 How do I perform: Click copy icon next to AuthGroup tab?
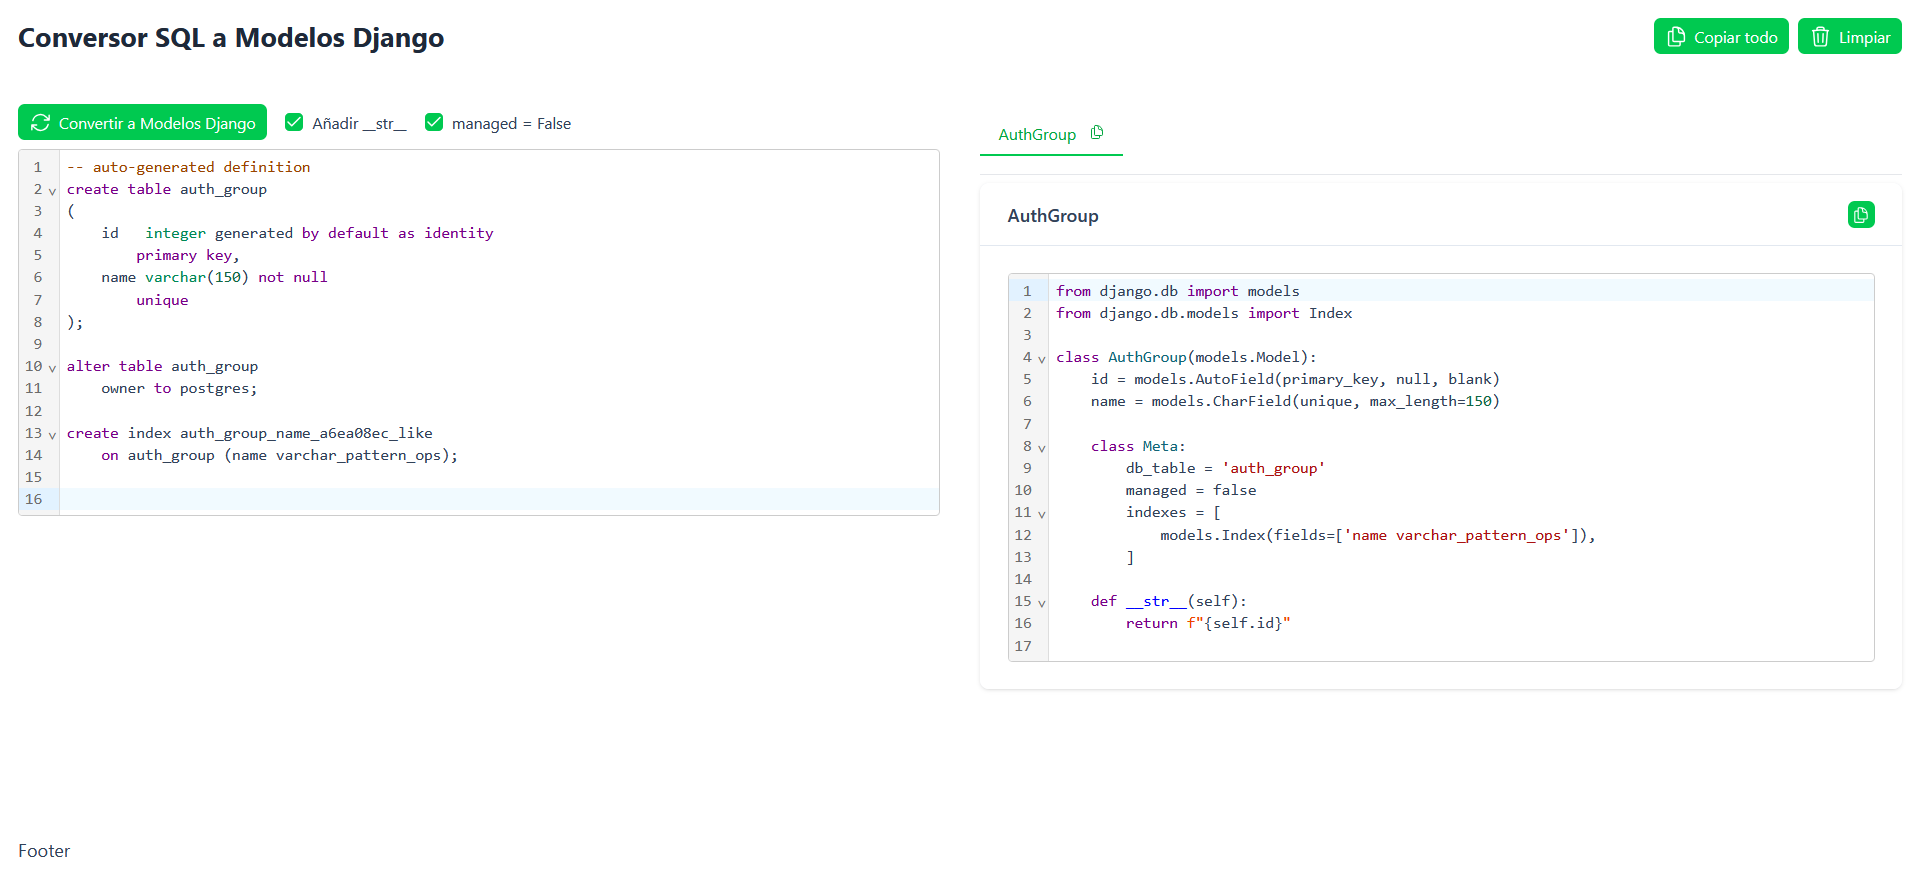(1097, 132)
